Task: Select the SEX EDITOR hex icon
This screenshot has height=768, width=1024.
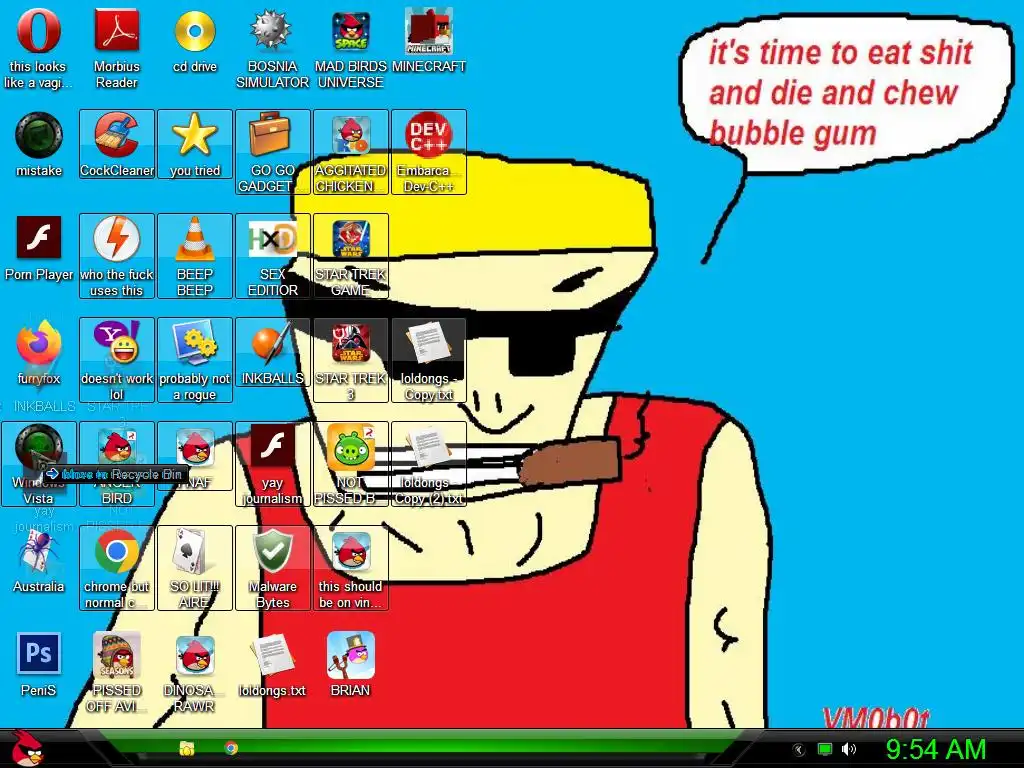Action: [x=272, y=255]
